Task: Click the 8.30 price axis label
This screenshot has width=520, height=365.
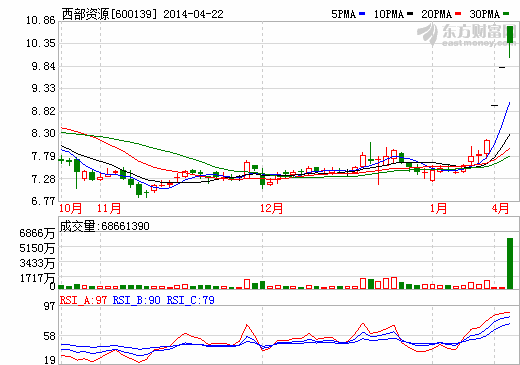Action: point(43,133)
